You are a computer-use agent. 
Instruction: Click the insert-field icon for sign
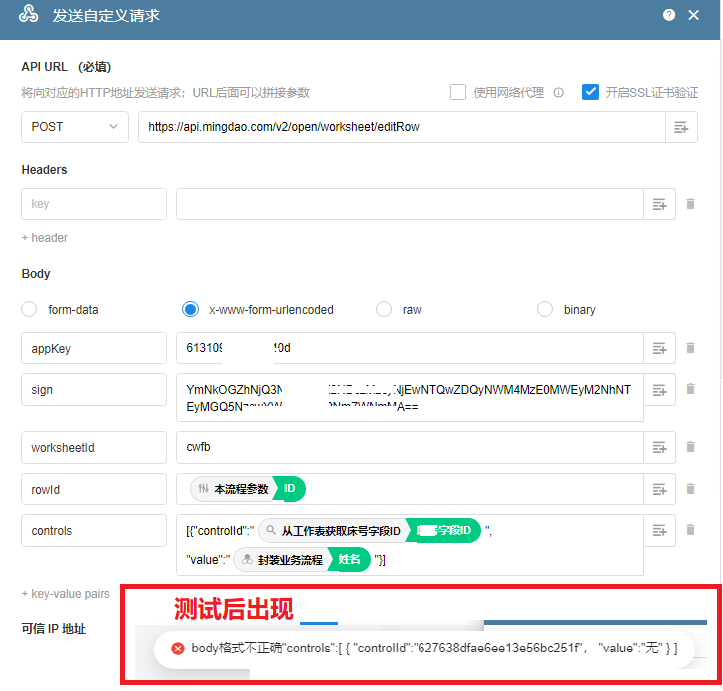click(659, 389)
